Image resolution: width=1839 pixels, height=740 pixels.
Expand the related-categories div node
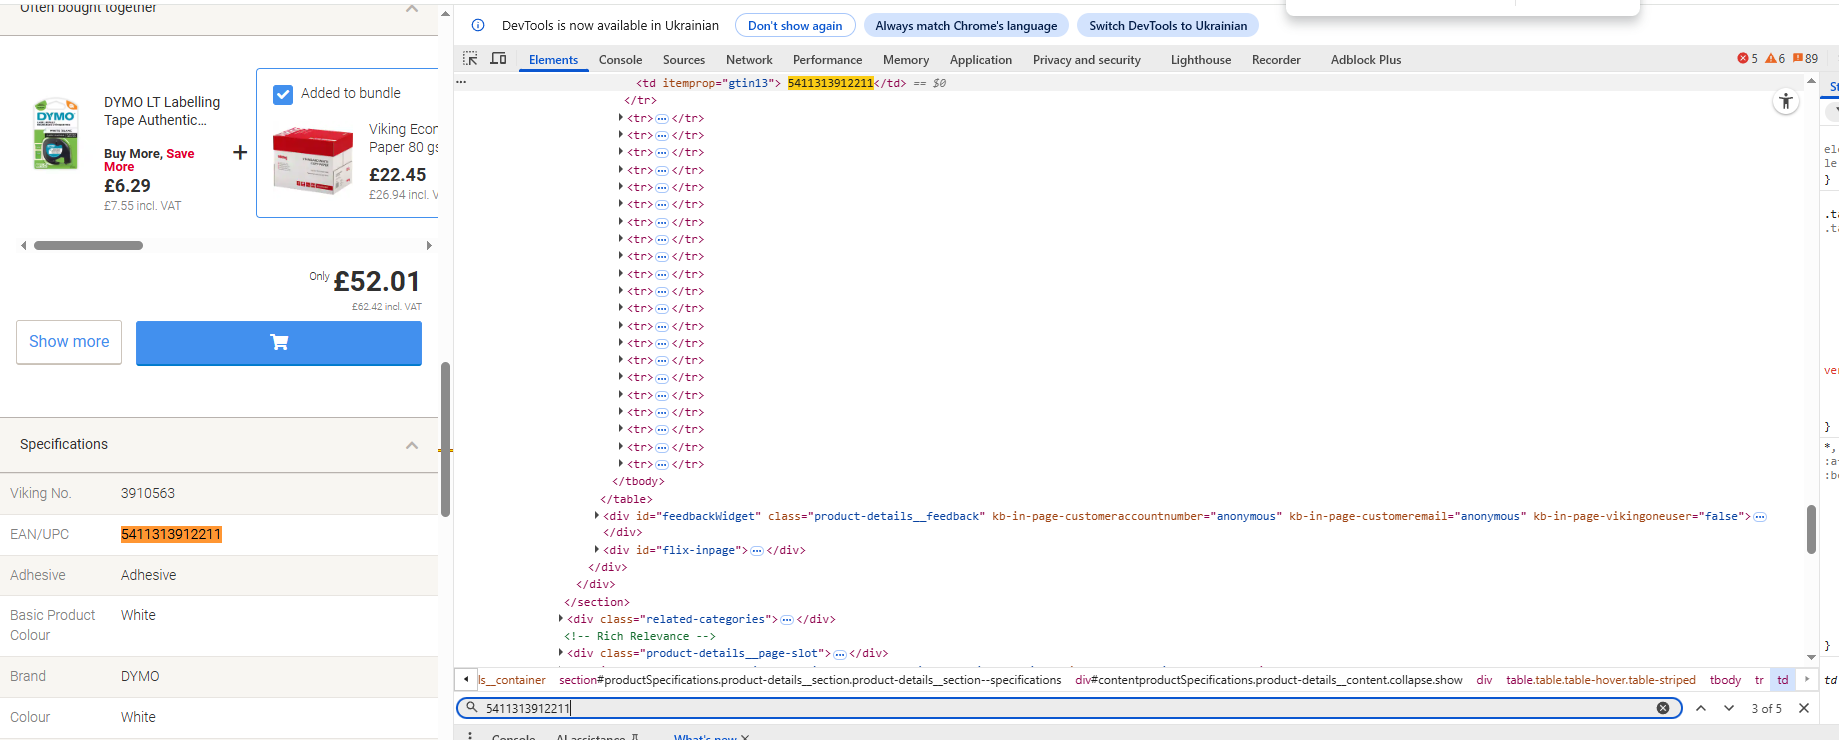(x=561, y=619)
